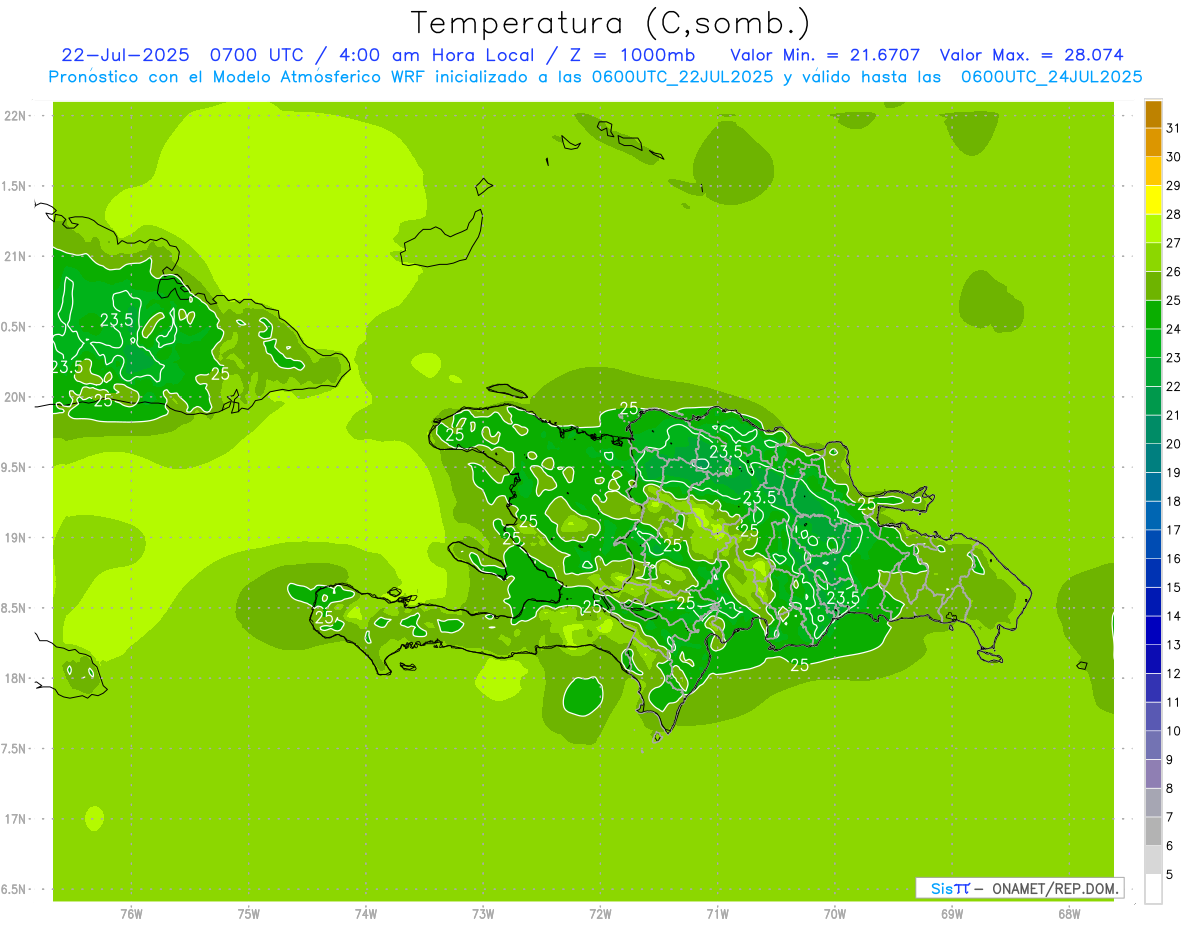
Task: Click purple legend swatch between 9 and 10
Action: [x=1153, y=745]
